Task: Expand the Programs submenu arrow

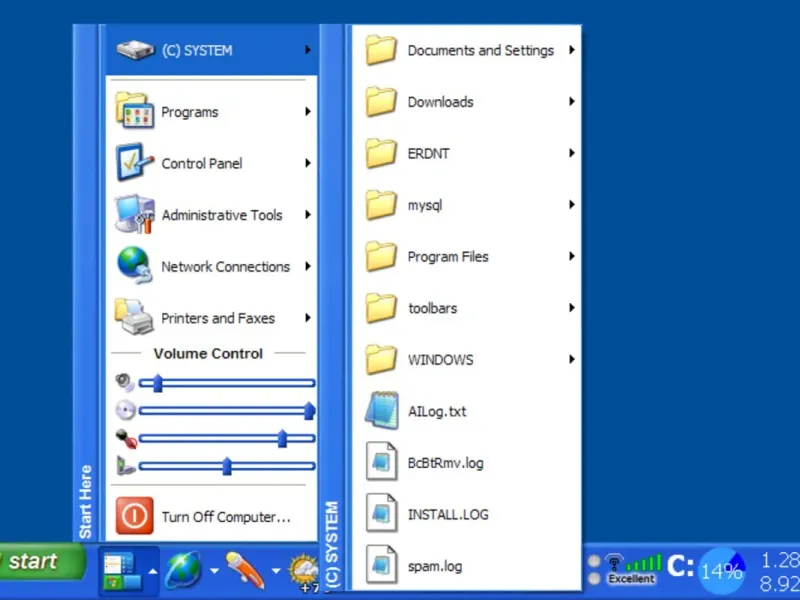Action: [x=308, y=111]
